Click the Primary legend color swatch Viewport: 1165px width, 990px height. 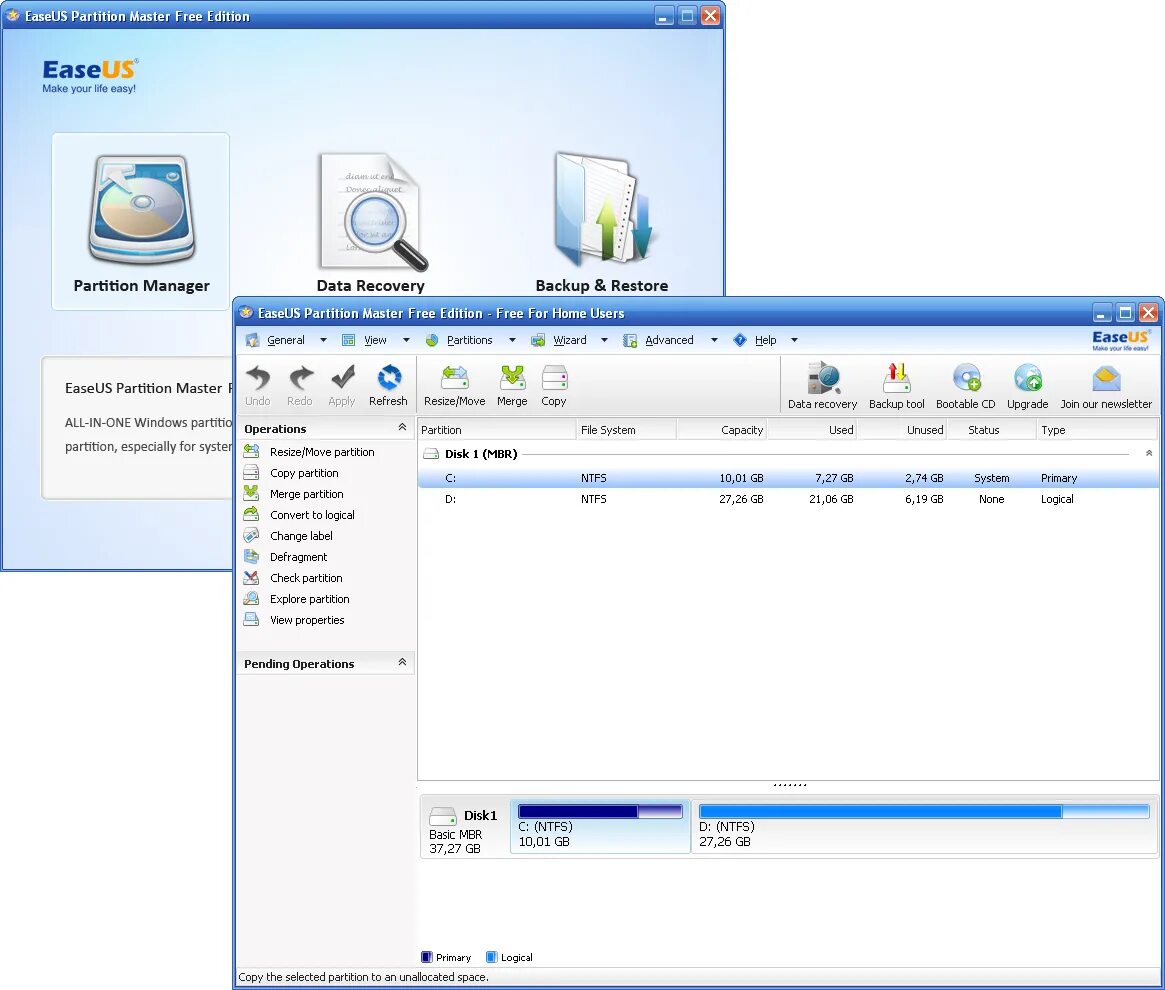[426, 957]
